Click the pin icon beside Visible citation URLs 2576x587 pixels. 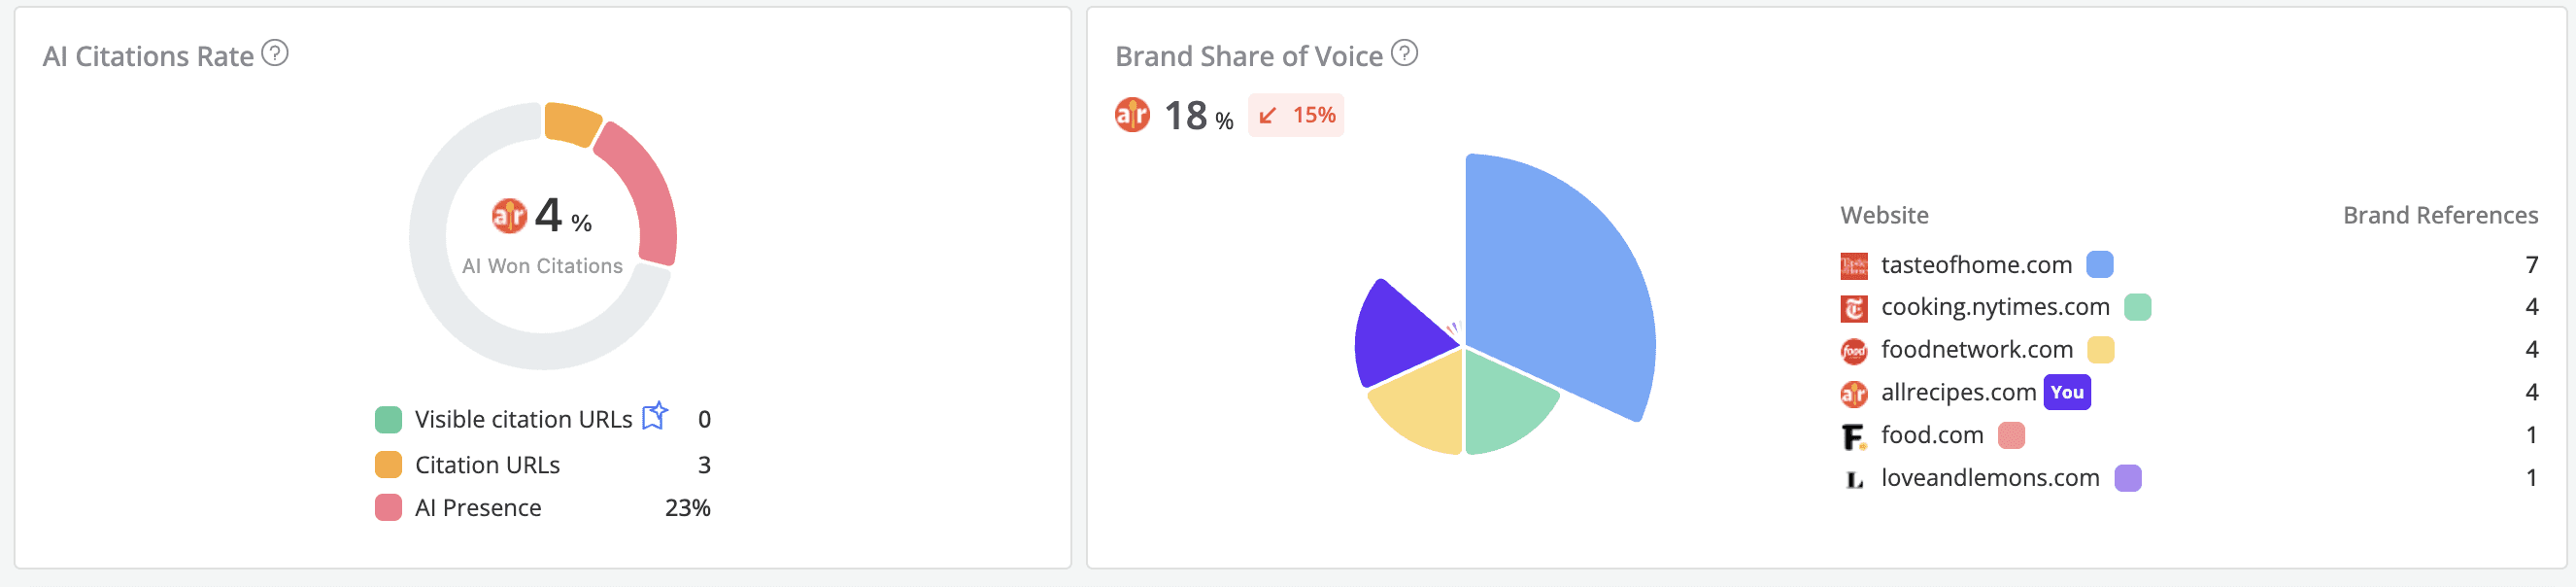(655, 417)
